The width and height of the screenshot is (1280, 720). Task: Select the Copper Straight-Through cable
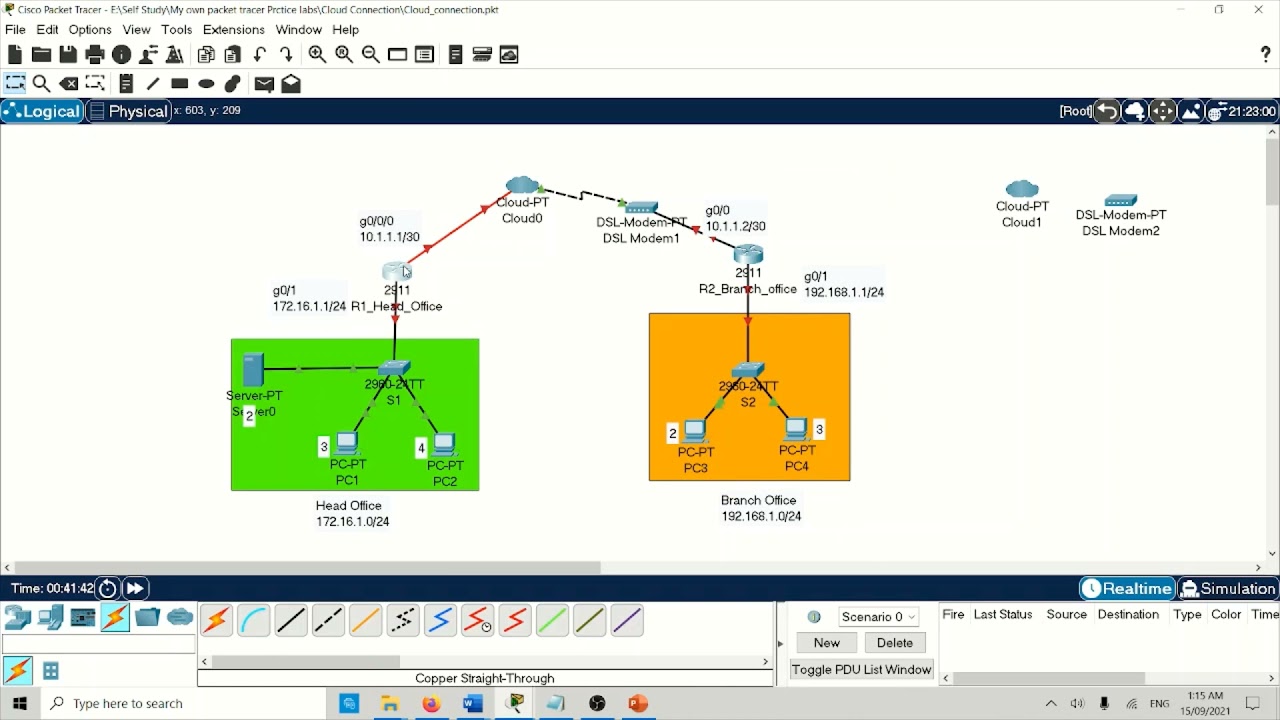click(x=291, y=621)
